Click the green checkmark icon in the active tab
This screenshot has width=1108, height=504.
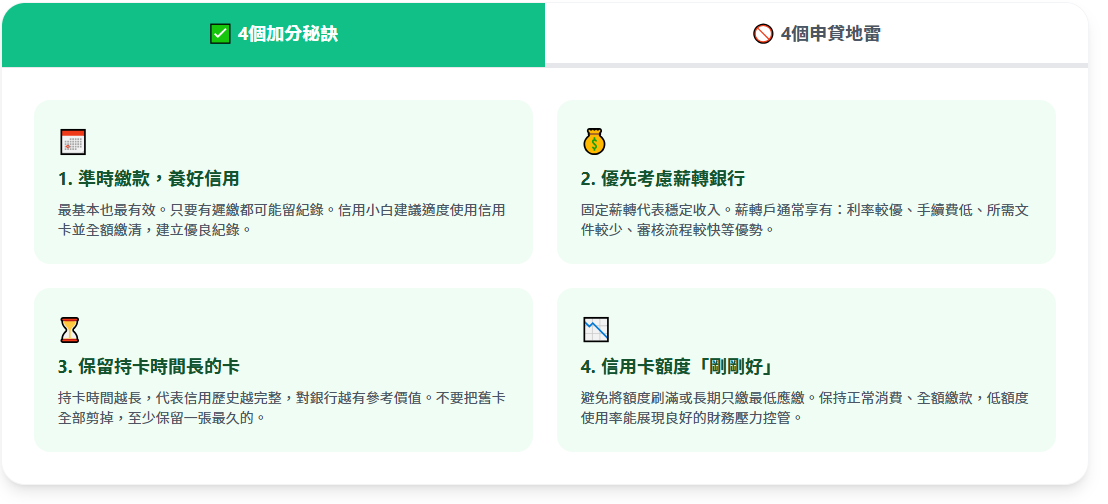(x=220, y=34)
